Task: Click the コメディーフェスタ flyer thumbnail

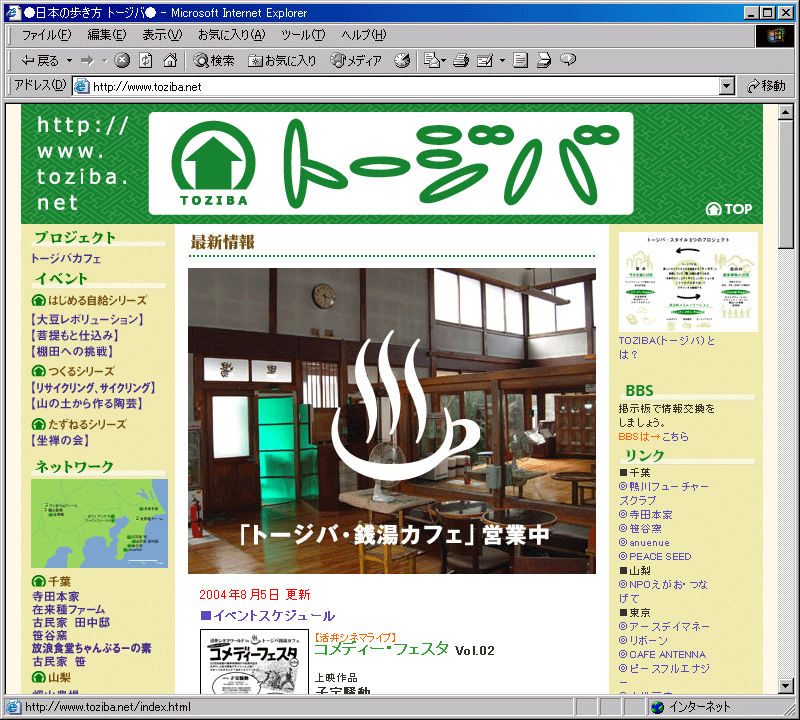Action: pyautogui.click(x=255, y=662)
